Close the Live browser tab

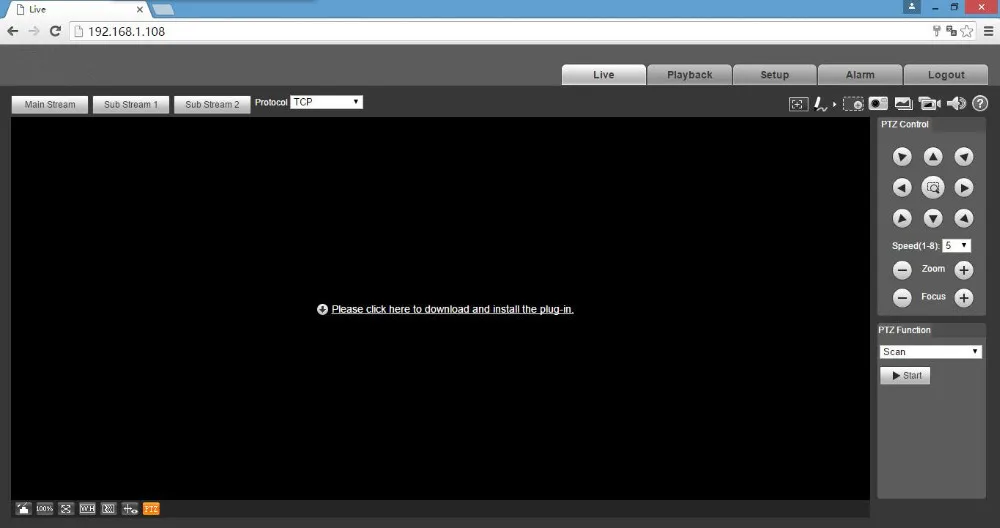(140, 10)
